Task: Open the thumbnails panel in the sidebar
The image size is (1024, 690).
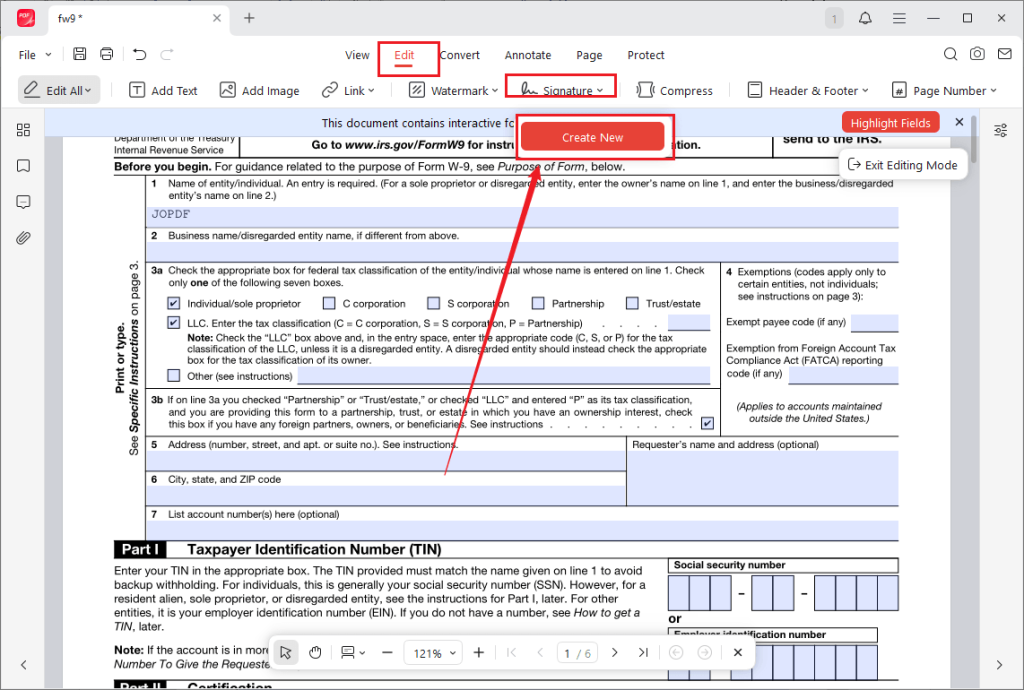Action: [x=24, y=130]
